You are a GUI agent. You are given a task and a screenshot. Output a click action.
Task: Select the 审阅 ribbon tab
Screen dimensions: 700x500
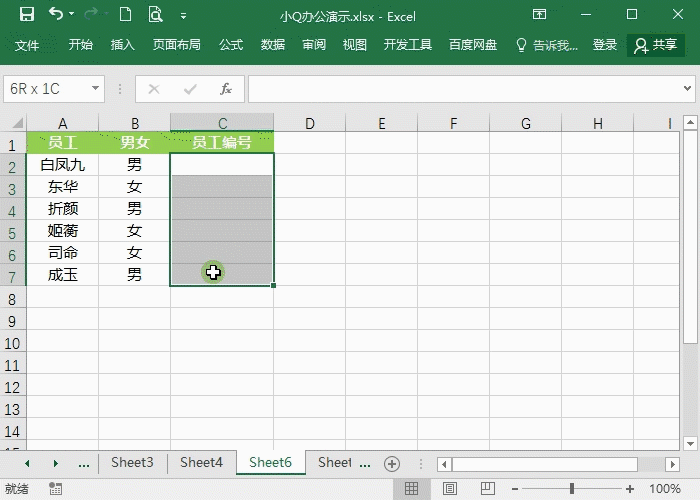314,45
